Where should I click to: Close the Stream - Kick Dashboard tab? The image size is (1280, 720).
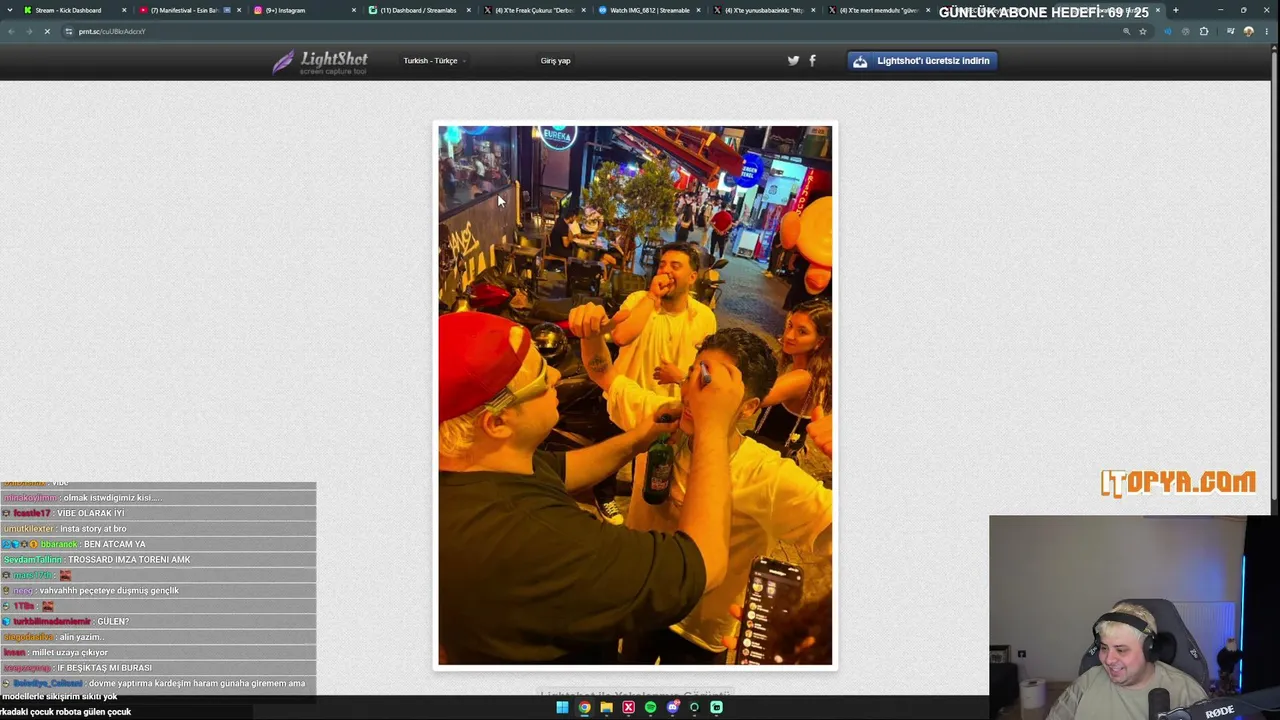[124, 10]
